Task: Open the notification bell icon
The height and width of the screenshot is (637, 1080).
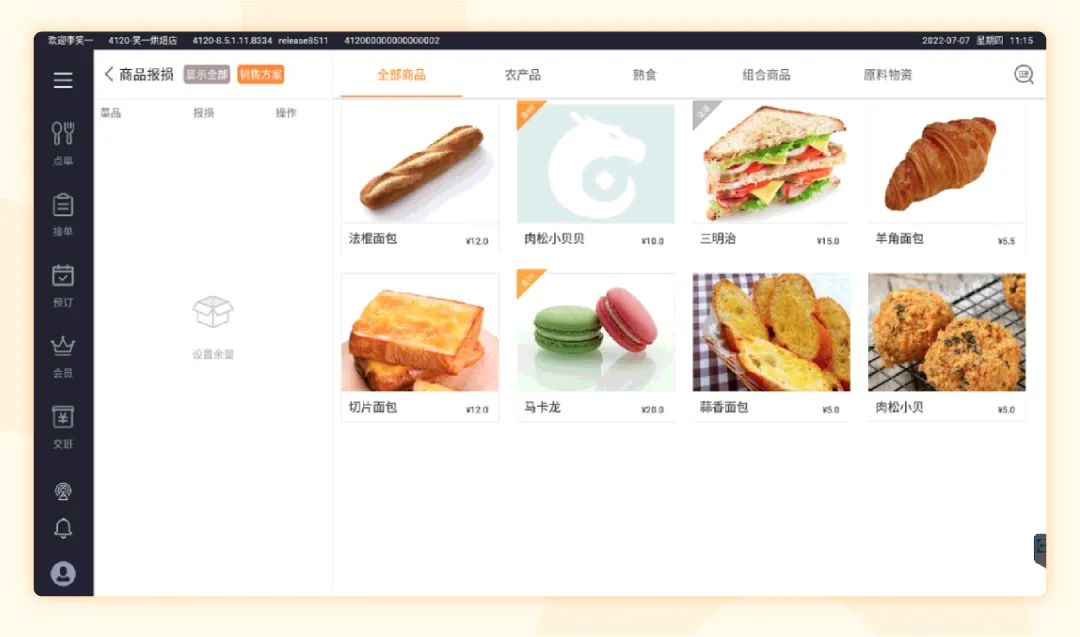Action: pyautogui.click(x=63, y=528)
